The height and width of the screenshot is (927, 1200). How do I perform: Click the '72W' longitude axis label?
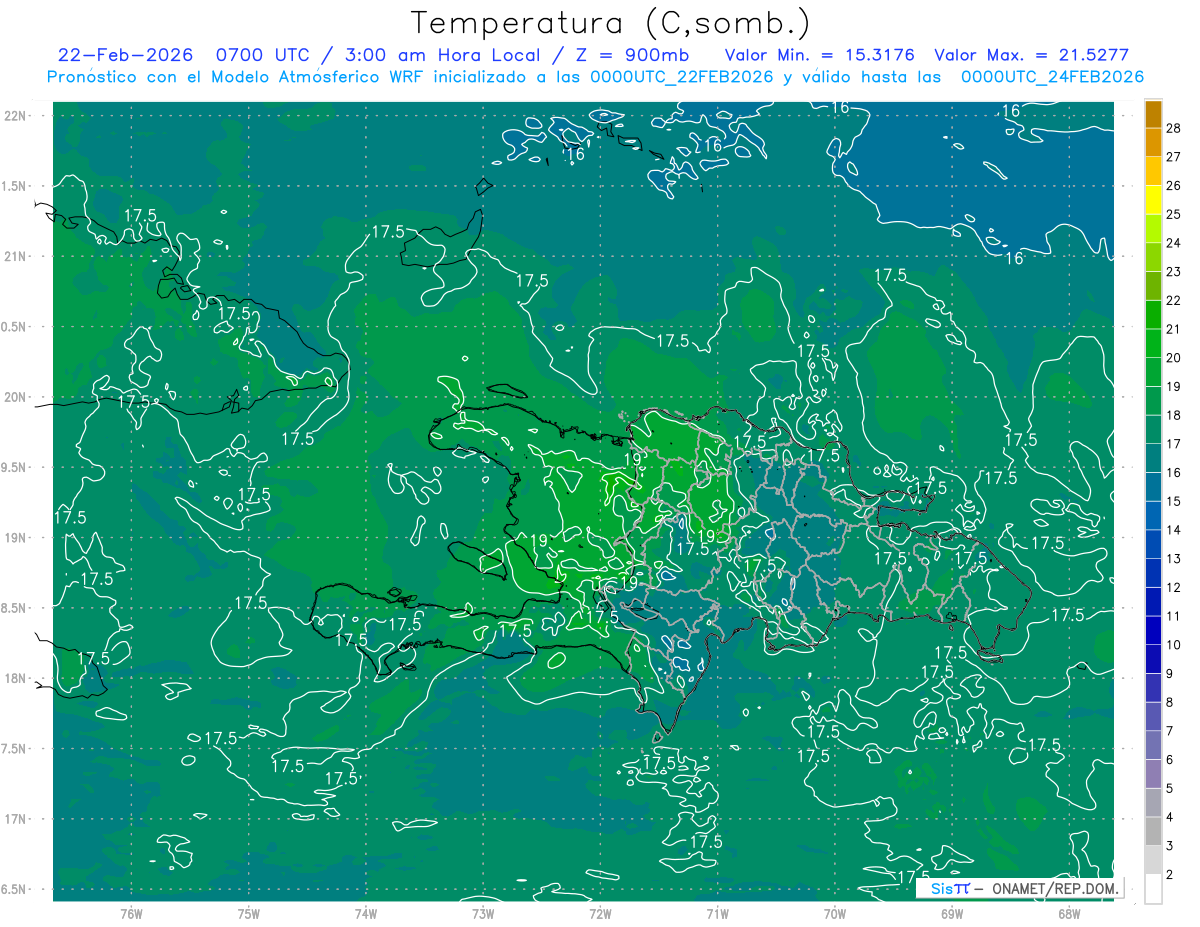pyautogui.click(x=600, y=913)
